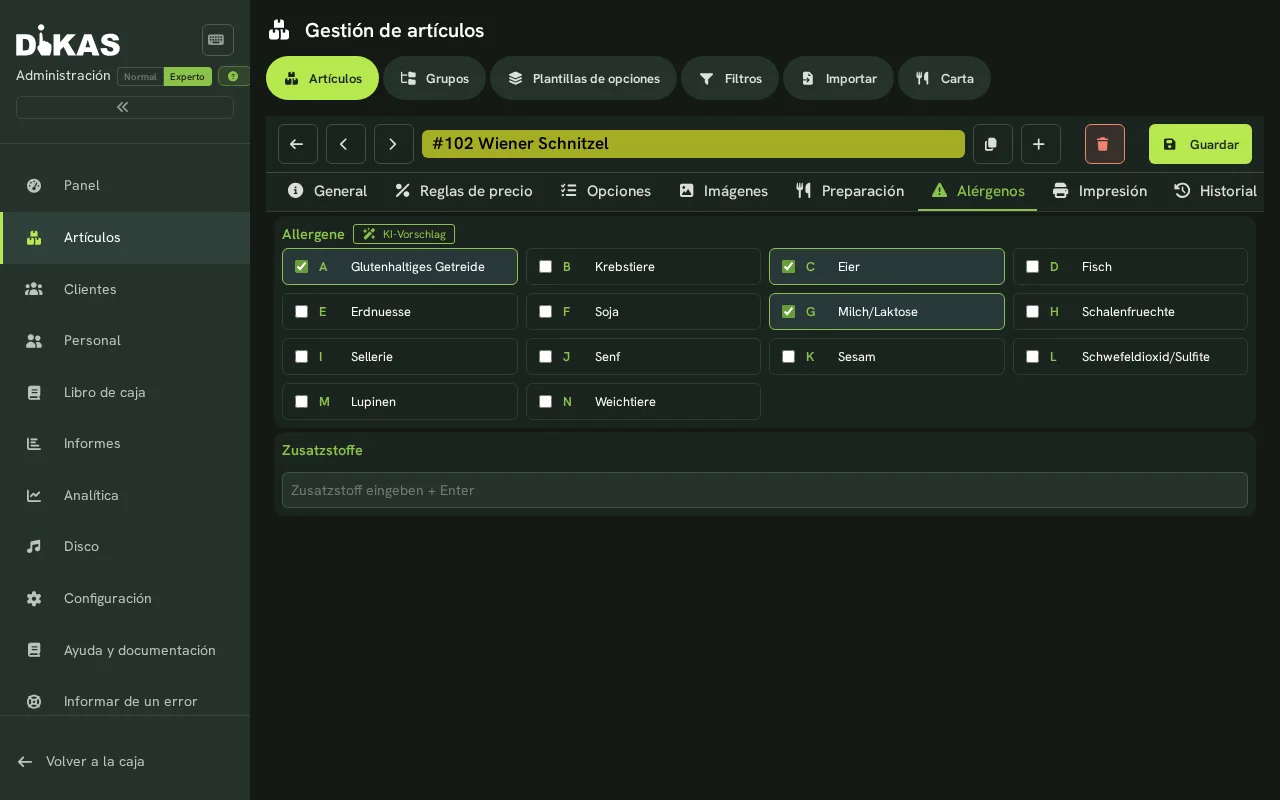Check the Sellerie allergen

[301, 357]
